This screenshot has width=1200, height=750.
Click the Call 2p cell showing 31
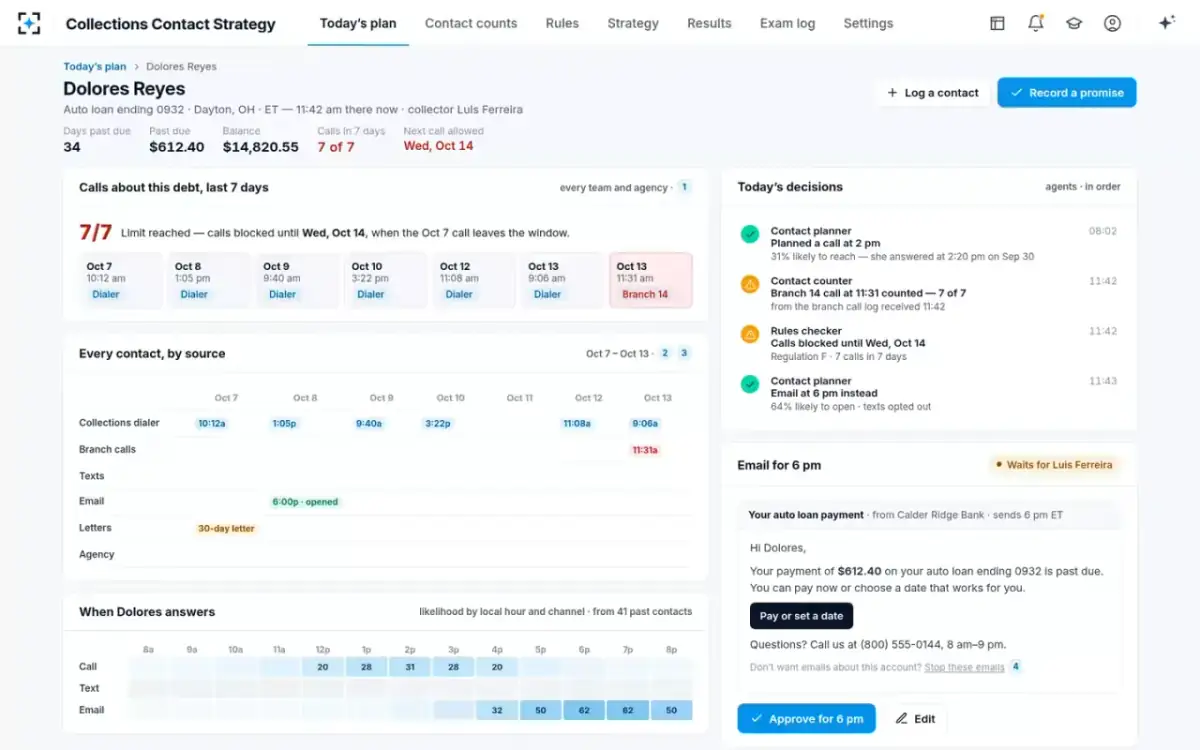pyautogui.click(x=410, y=667)
